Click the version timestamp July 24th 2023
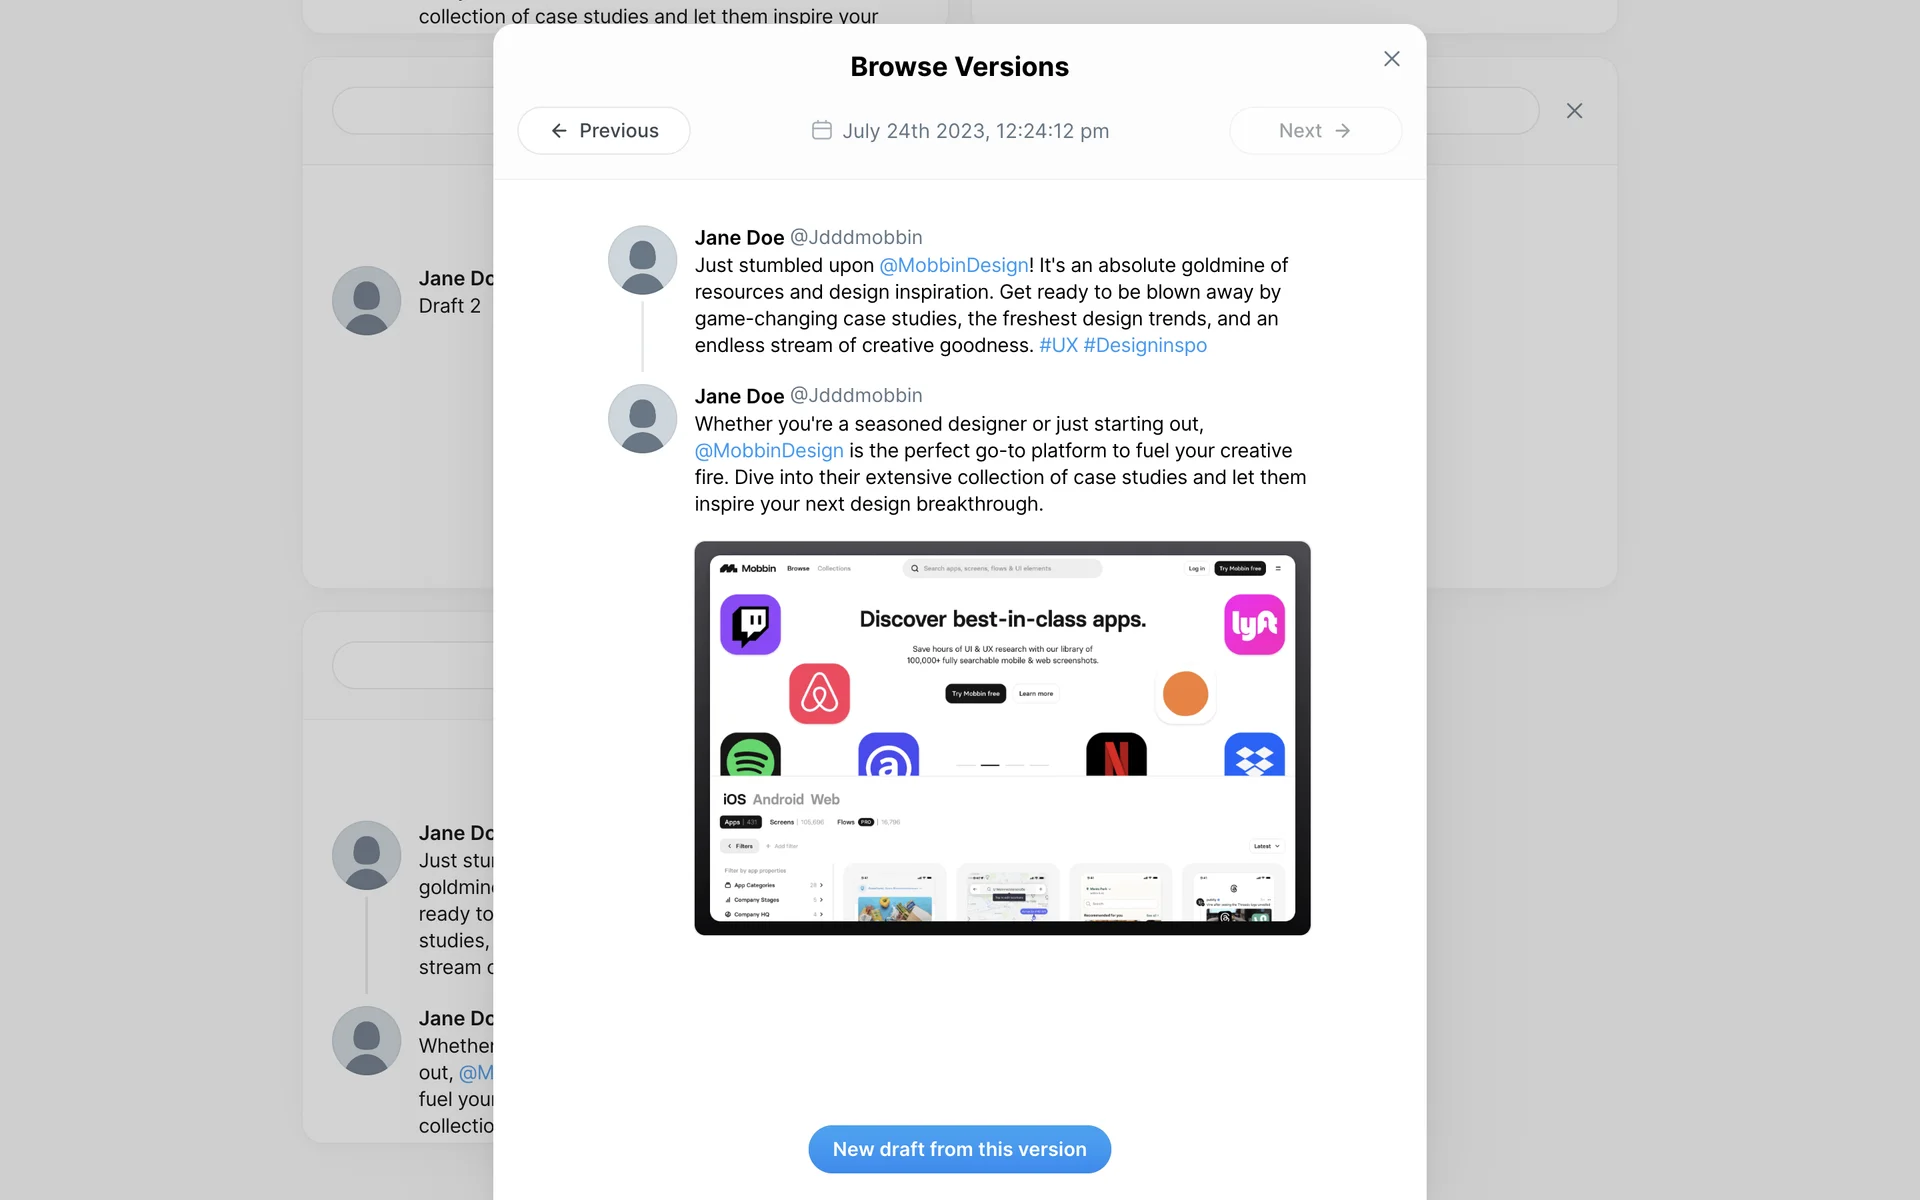The image size is (1920, 1200). 975,131
